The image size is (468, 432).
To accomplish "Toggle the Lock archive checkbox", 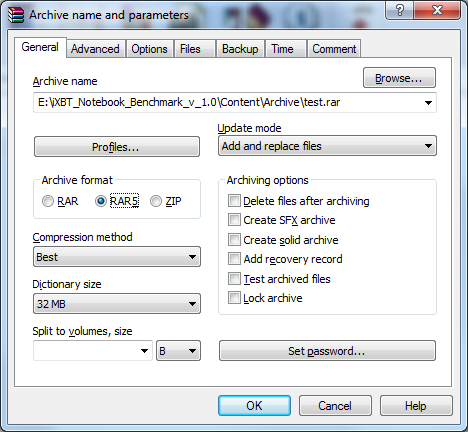I will (x=234, y=298).
